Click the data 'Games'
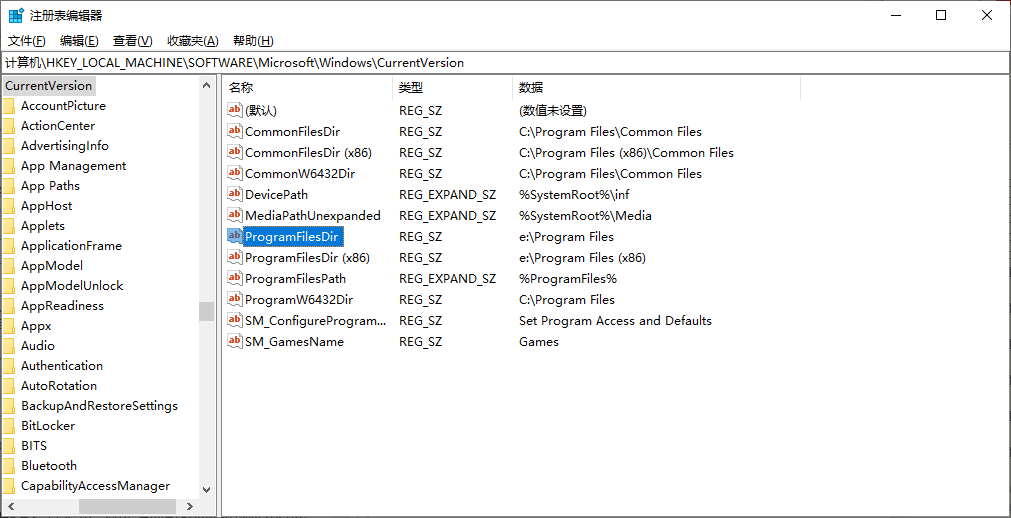Screen dimensions: 1011x518 pyautogui.click(x=538, y=341)
